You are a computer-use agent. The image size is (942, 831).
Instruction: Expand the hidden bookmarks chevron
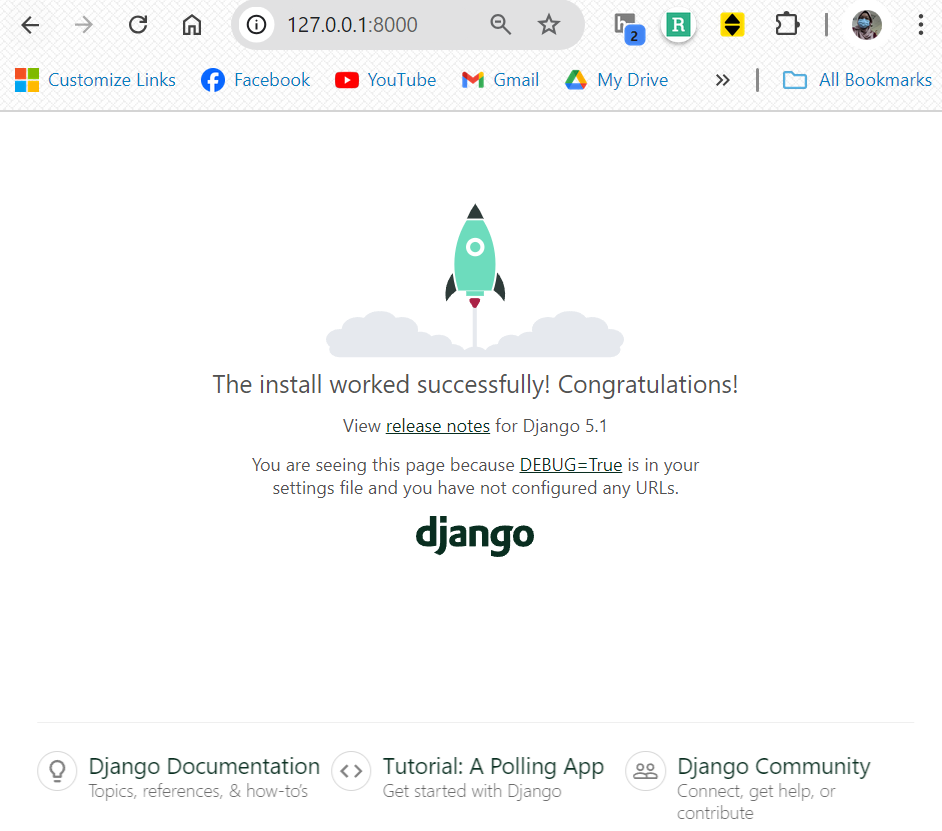click(722, 80)
